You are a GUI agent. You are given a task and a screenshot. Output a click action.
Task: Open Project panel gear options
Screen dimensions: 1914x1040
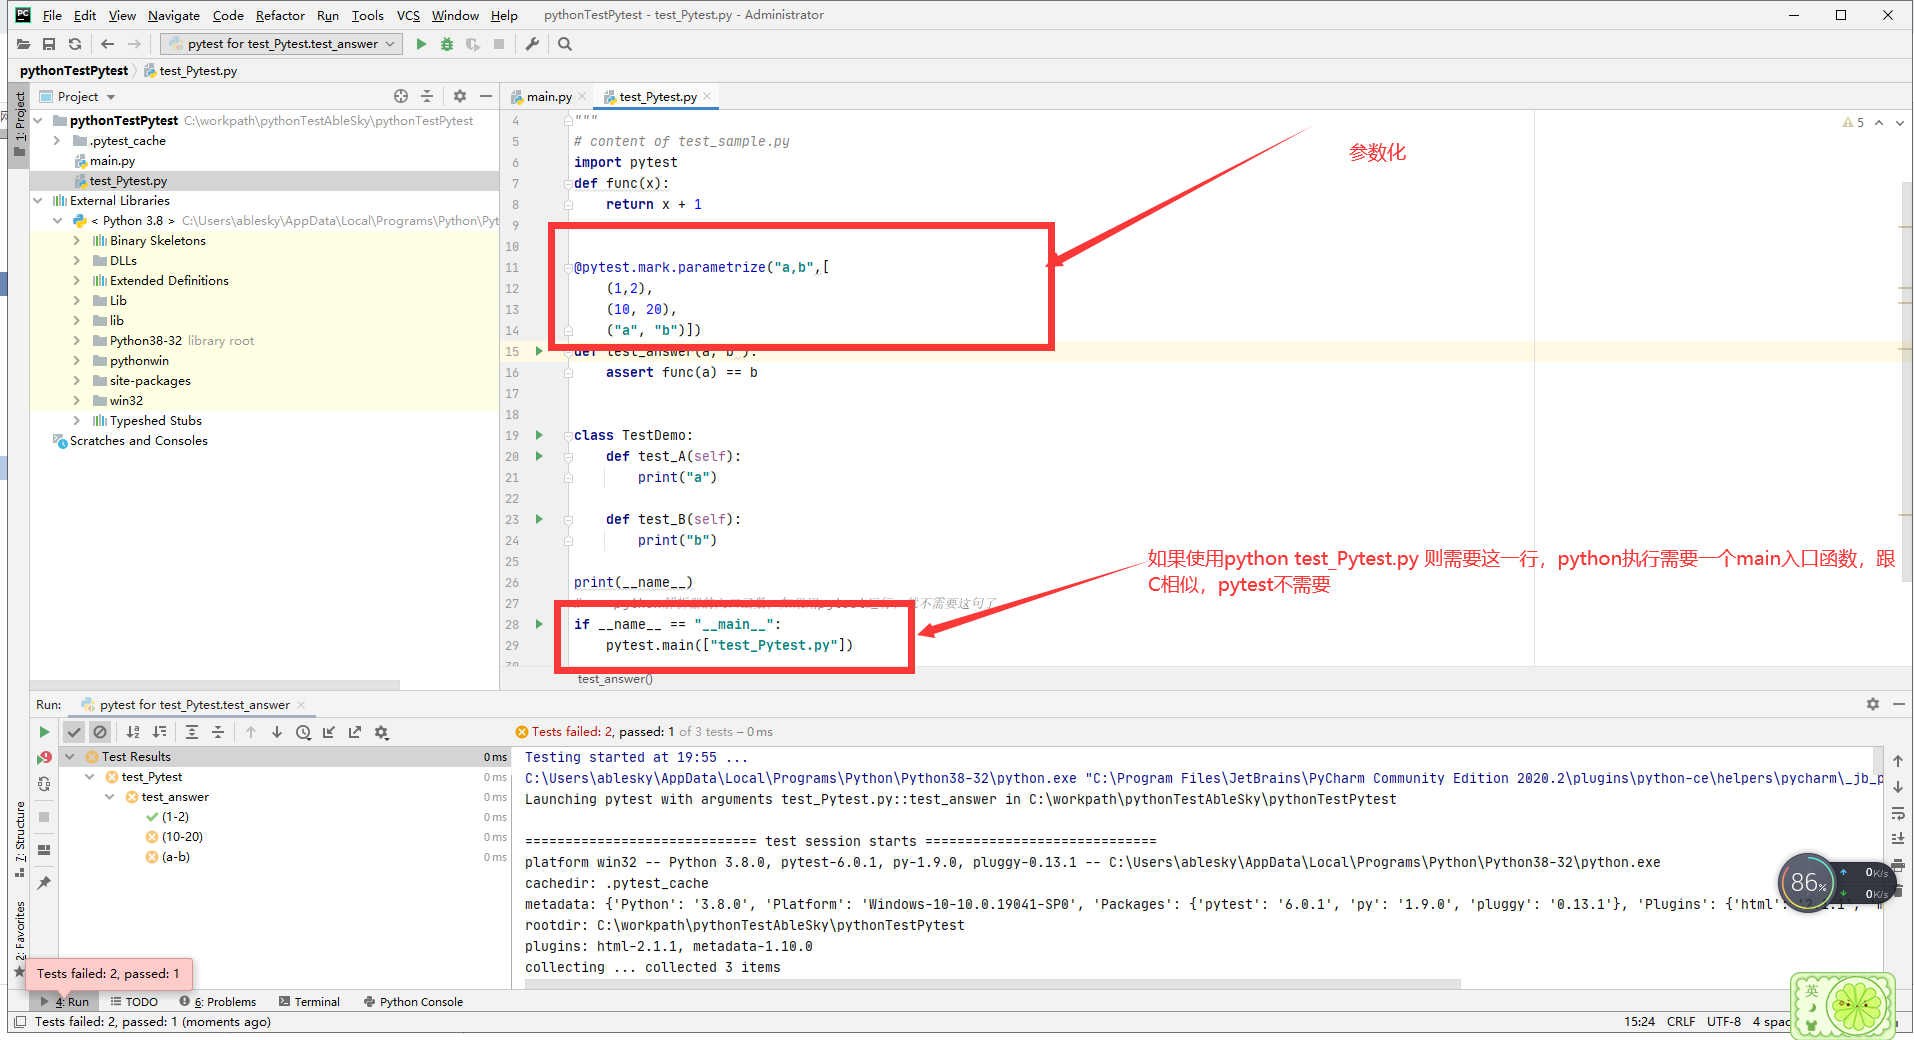[x=460, y=96]
